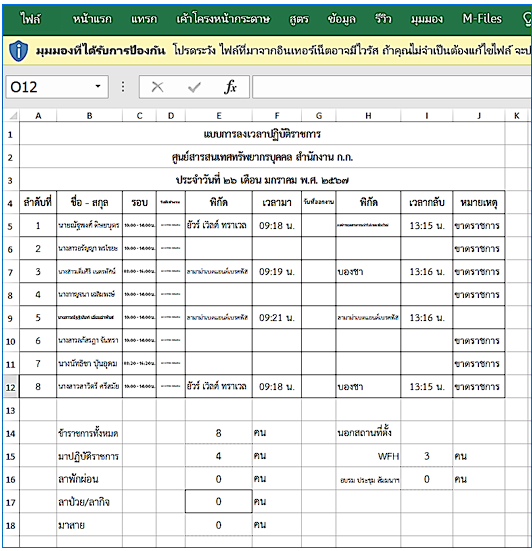Screen dimensions: 532x551
Task: Open the แทรก ribbon tab
Action: coord(144,19)
